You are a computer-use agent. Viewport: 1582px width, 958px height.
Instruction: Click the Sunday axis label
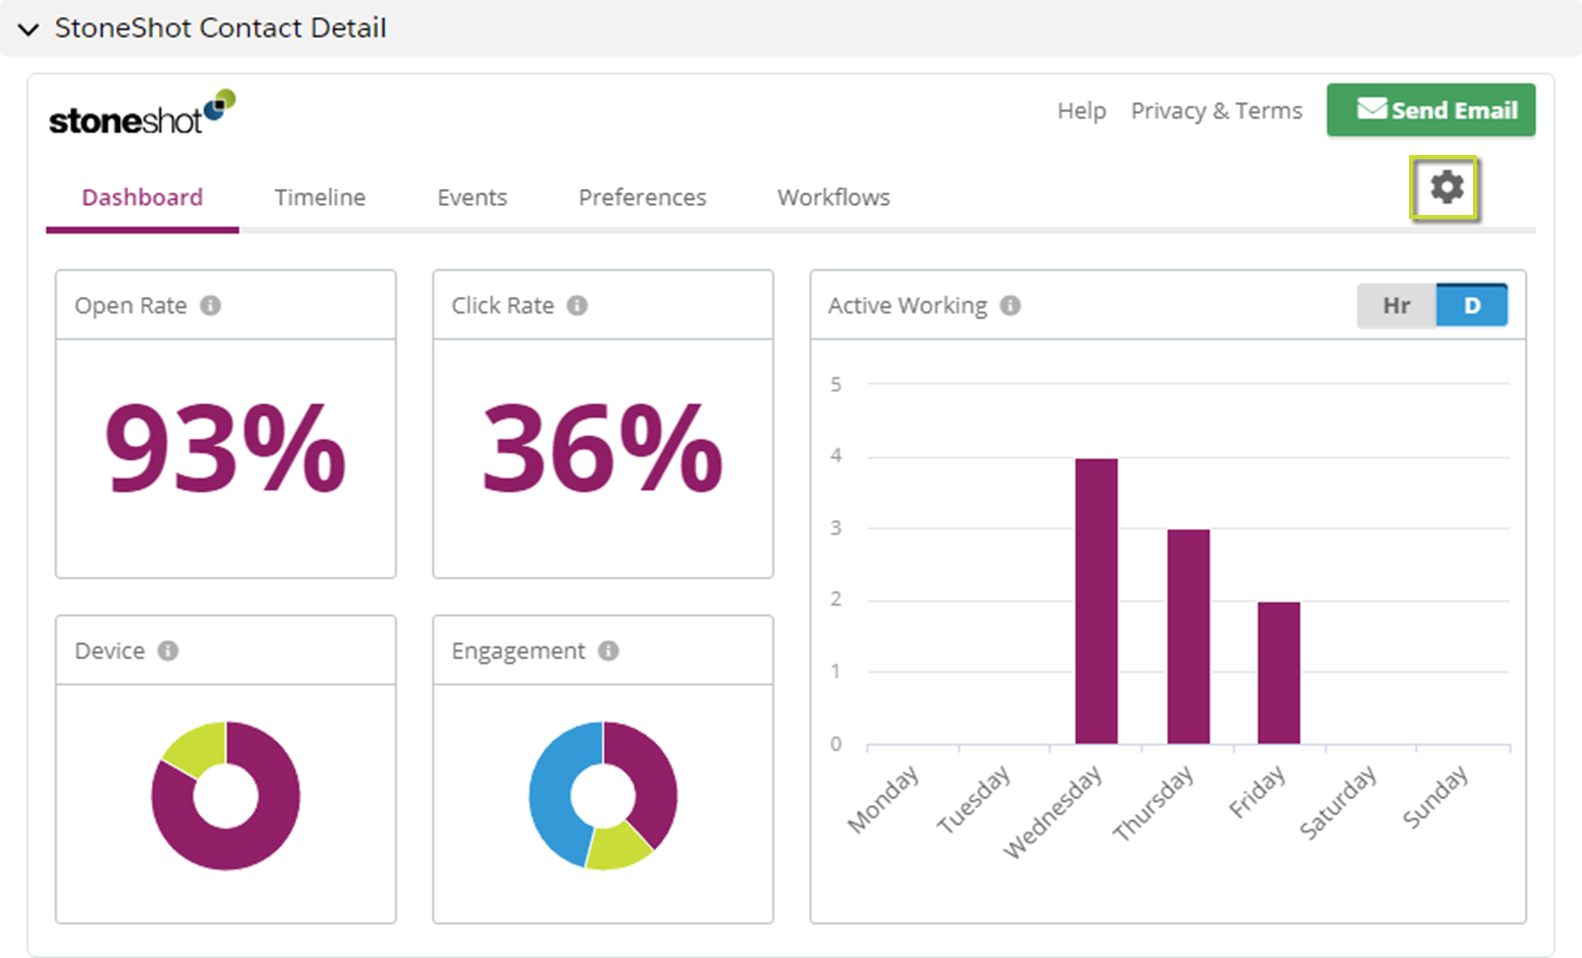[1436, 797]
